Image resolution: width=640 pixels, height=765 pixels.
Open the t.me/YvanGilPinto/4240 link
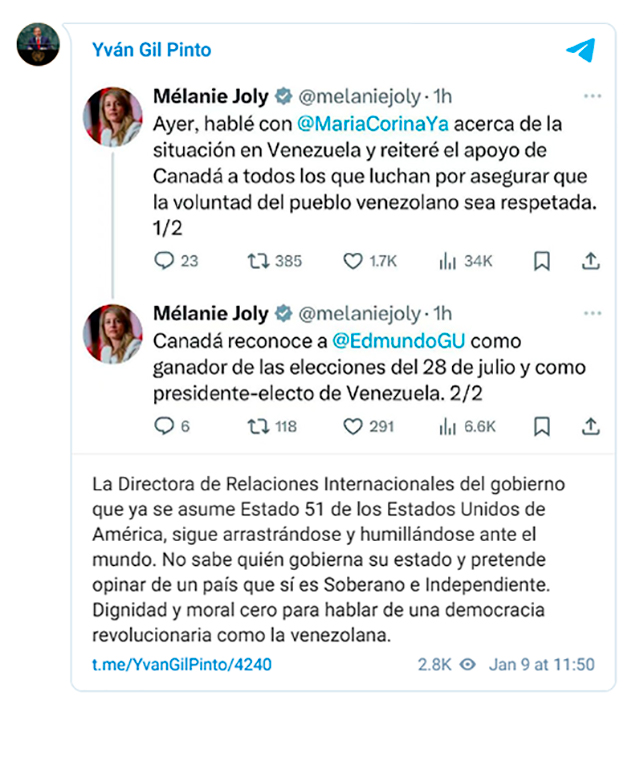click(x=181, y=664)
